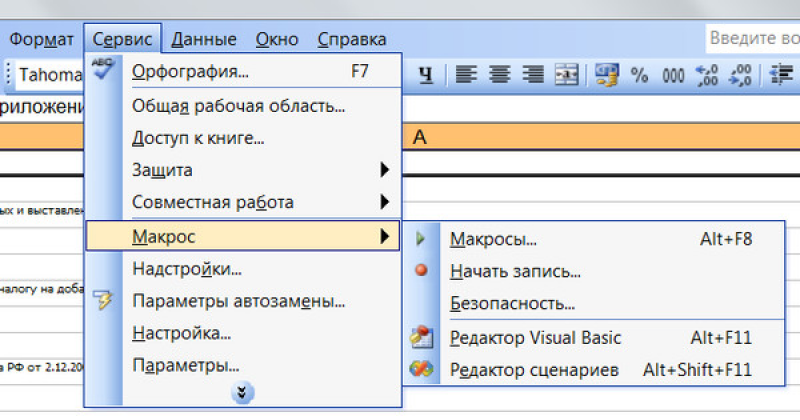Align text right in toolbar
Image resolution: width=800 pixels, height=420 pixels.
click(x=533, y=75)
